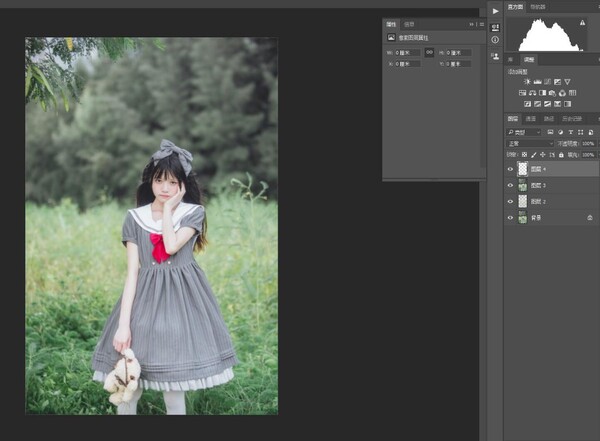
Task: Add an Invert adjustment
Action: click(527, 104)
